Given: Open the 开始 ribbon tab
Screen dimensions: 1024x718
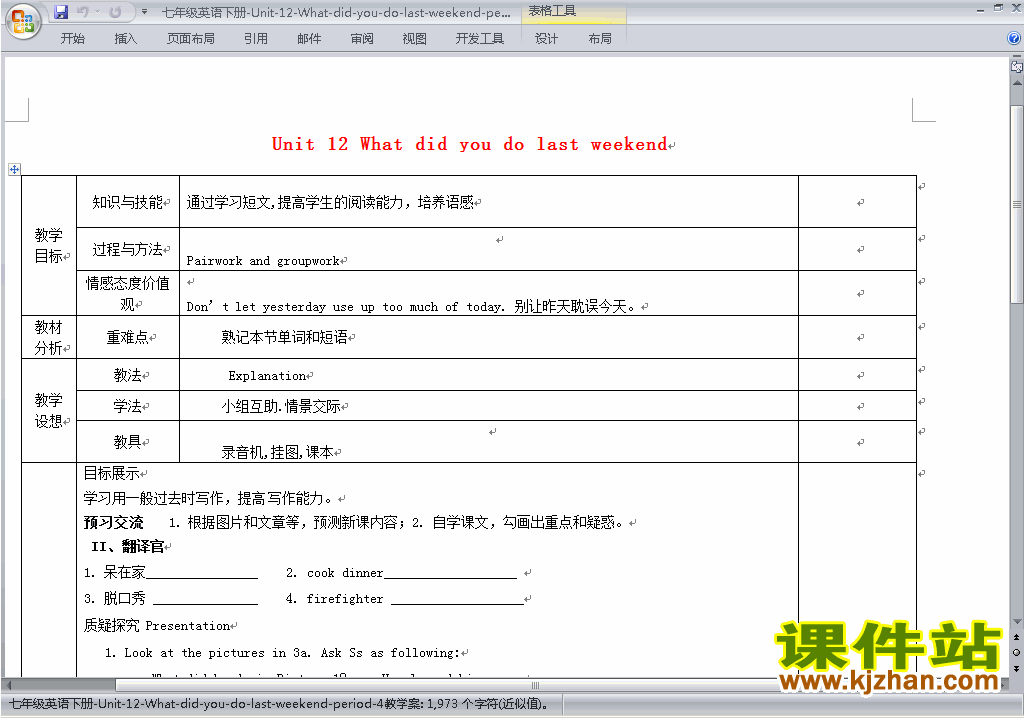Looking at the screenshot, I should (72, 39).
